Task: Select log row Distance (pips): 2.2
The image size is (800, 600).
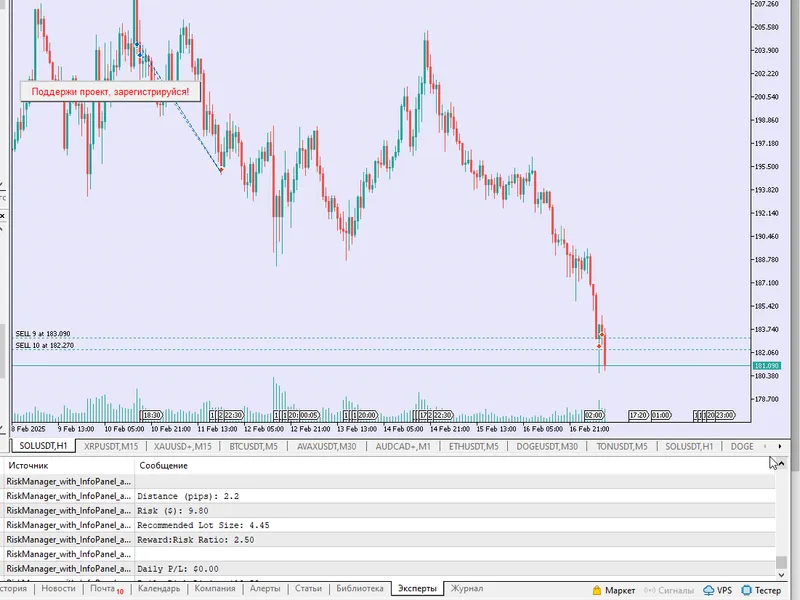Action: [x=390, y=496]
